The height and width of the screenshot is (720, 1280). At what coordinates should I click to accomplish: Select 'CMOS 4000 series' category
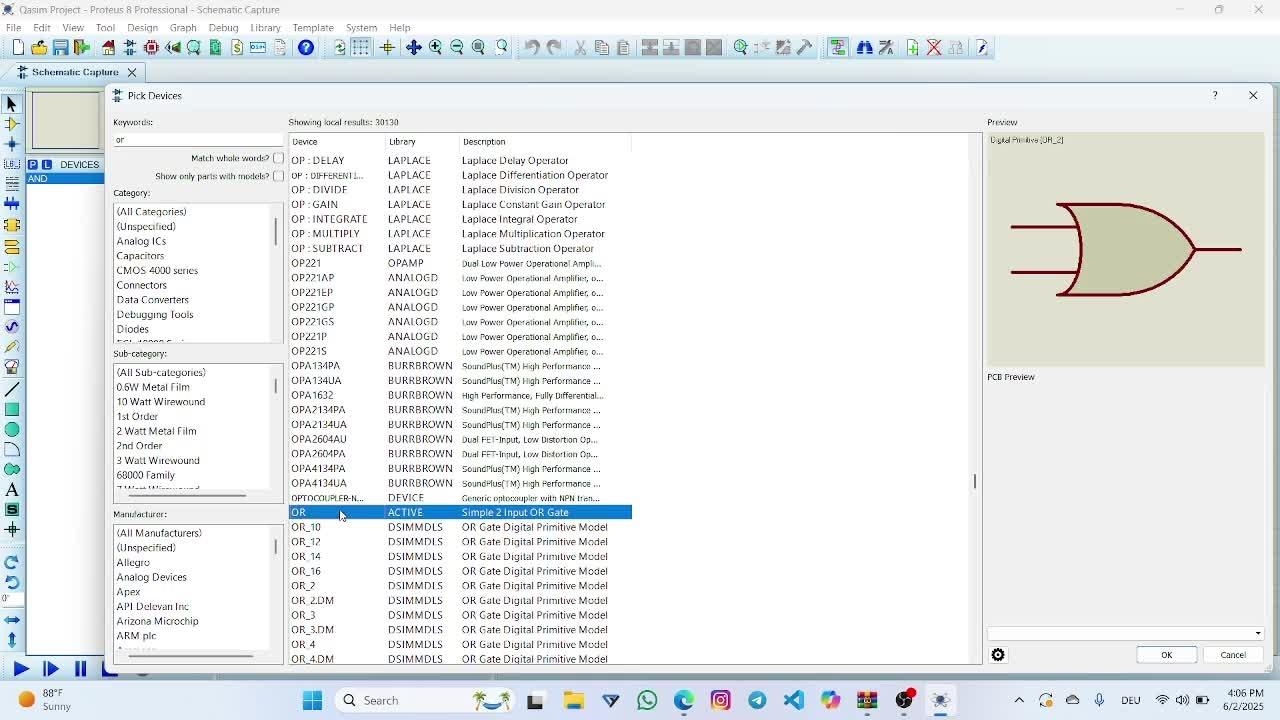[157, 270]
